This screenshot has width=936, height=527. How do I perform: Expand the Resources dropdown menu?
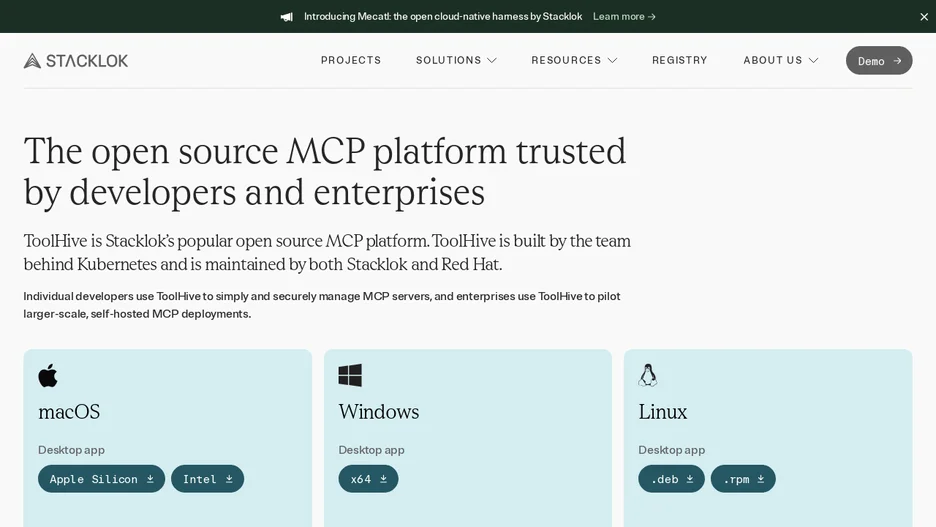coord(574,60)
